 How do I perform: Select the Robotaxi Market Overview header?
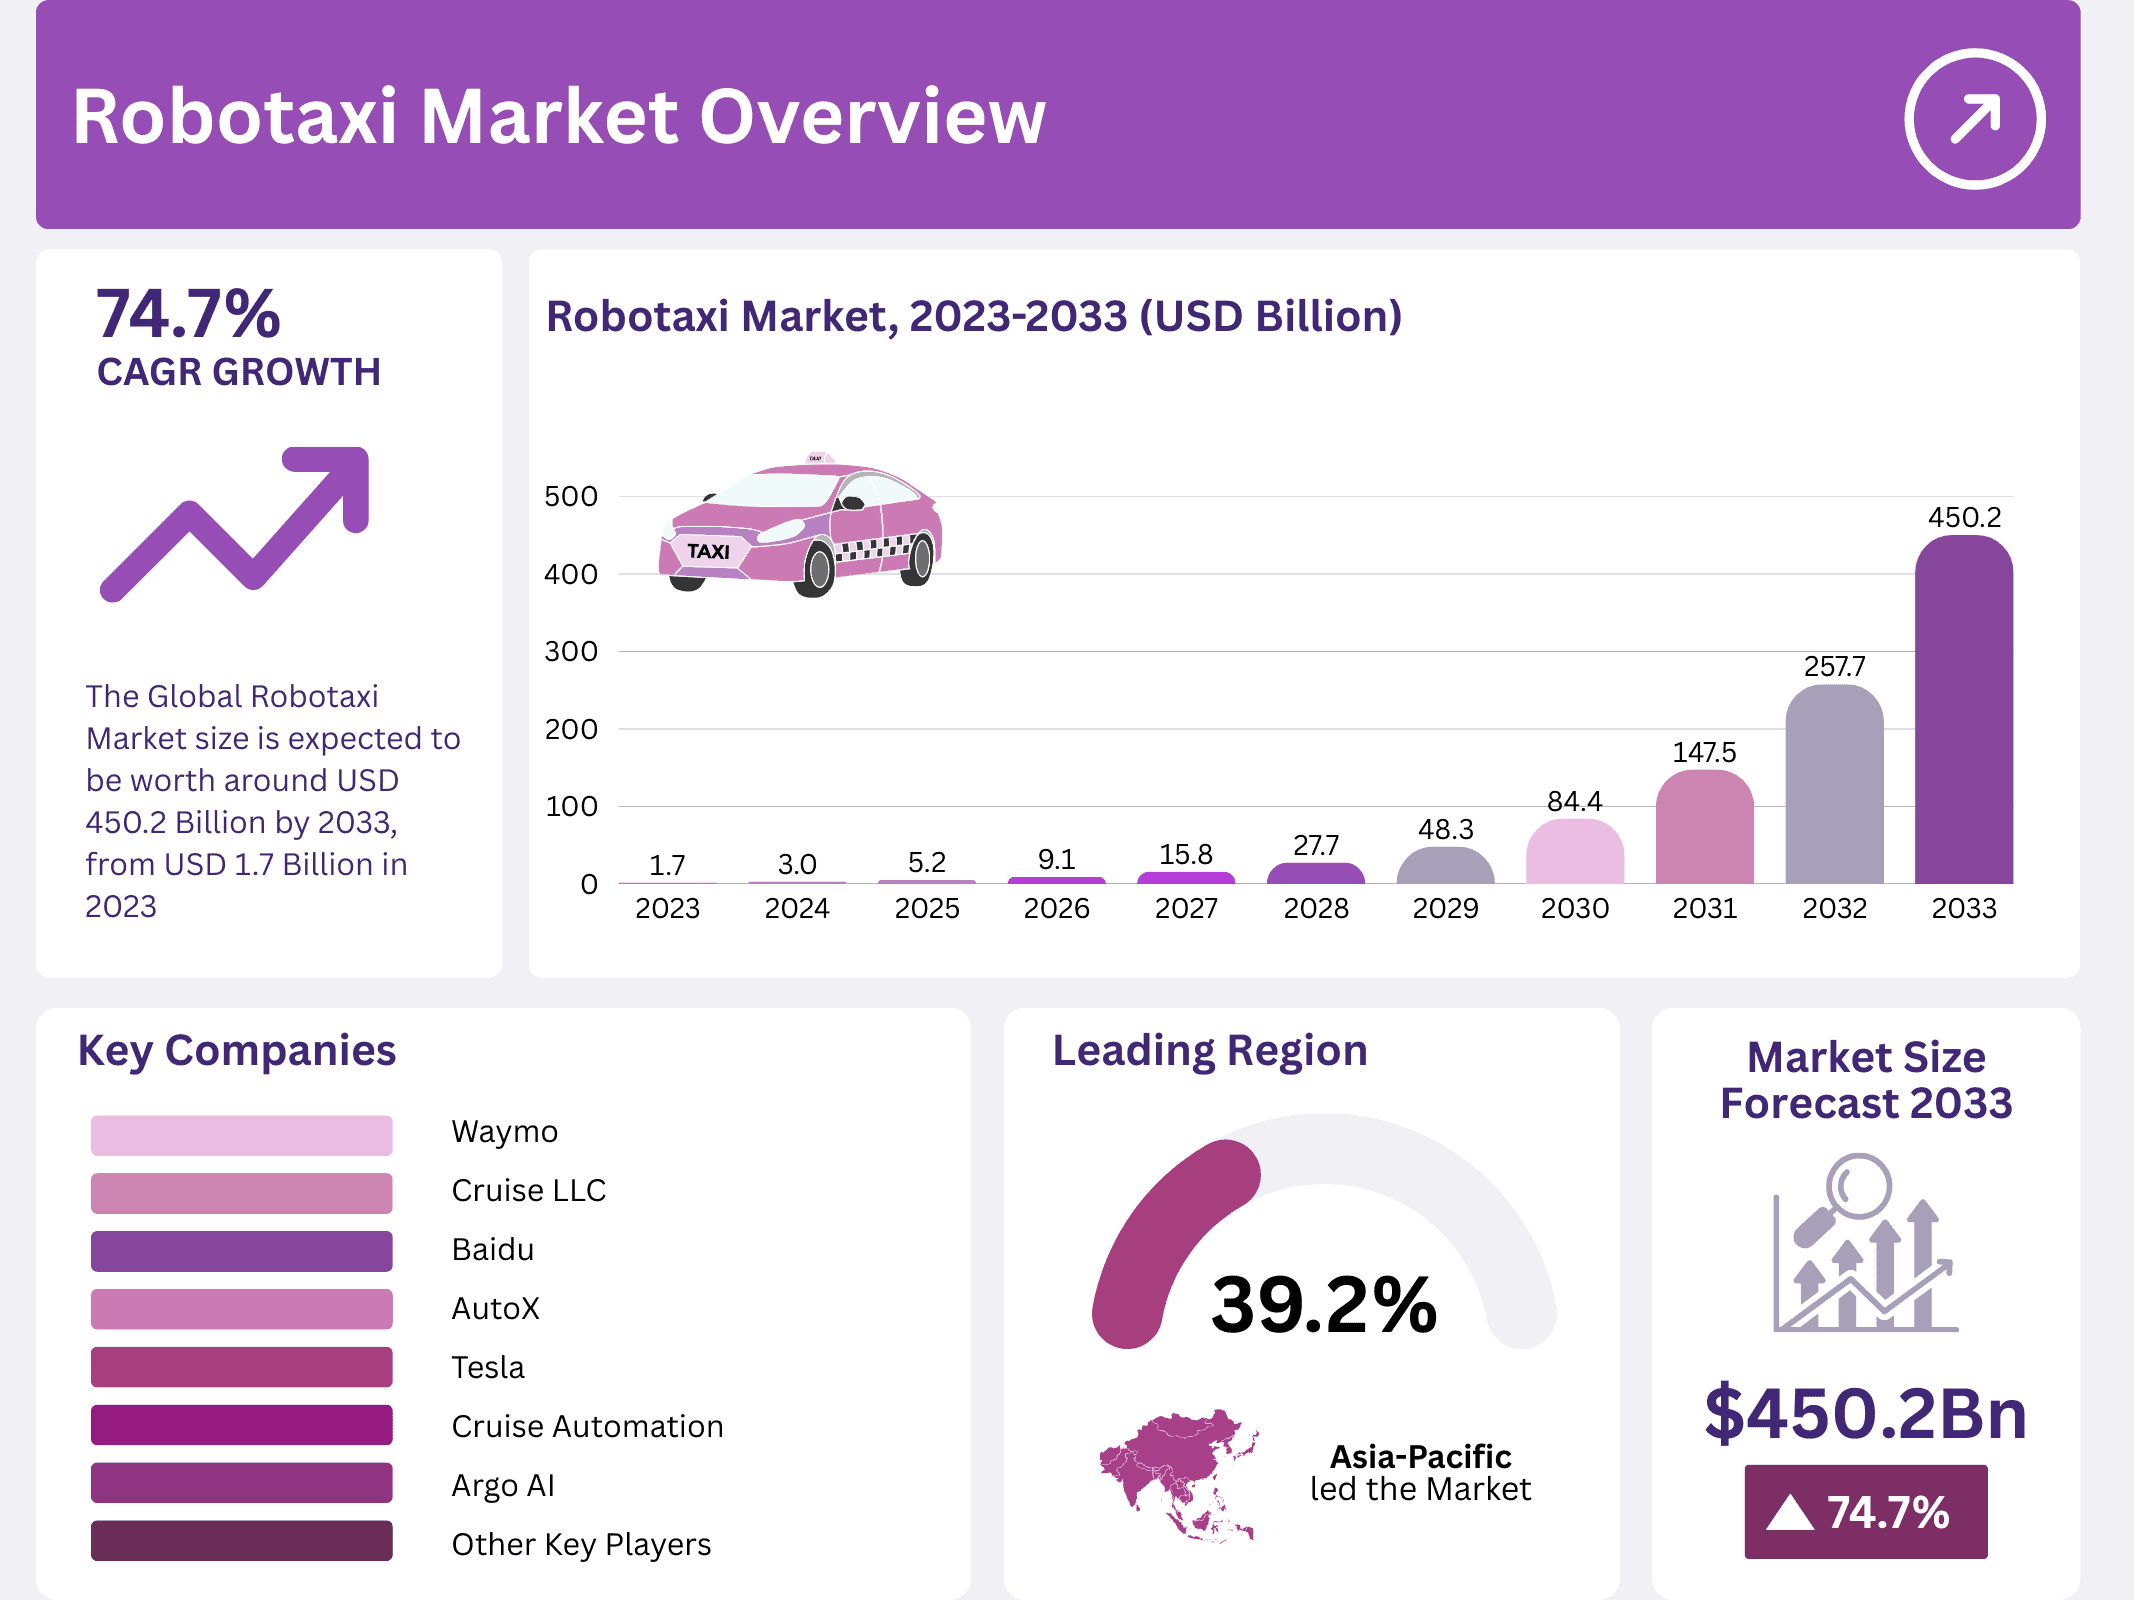tap(558, 117)
